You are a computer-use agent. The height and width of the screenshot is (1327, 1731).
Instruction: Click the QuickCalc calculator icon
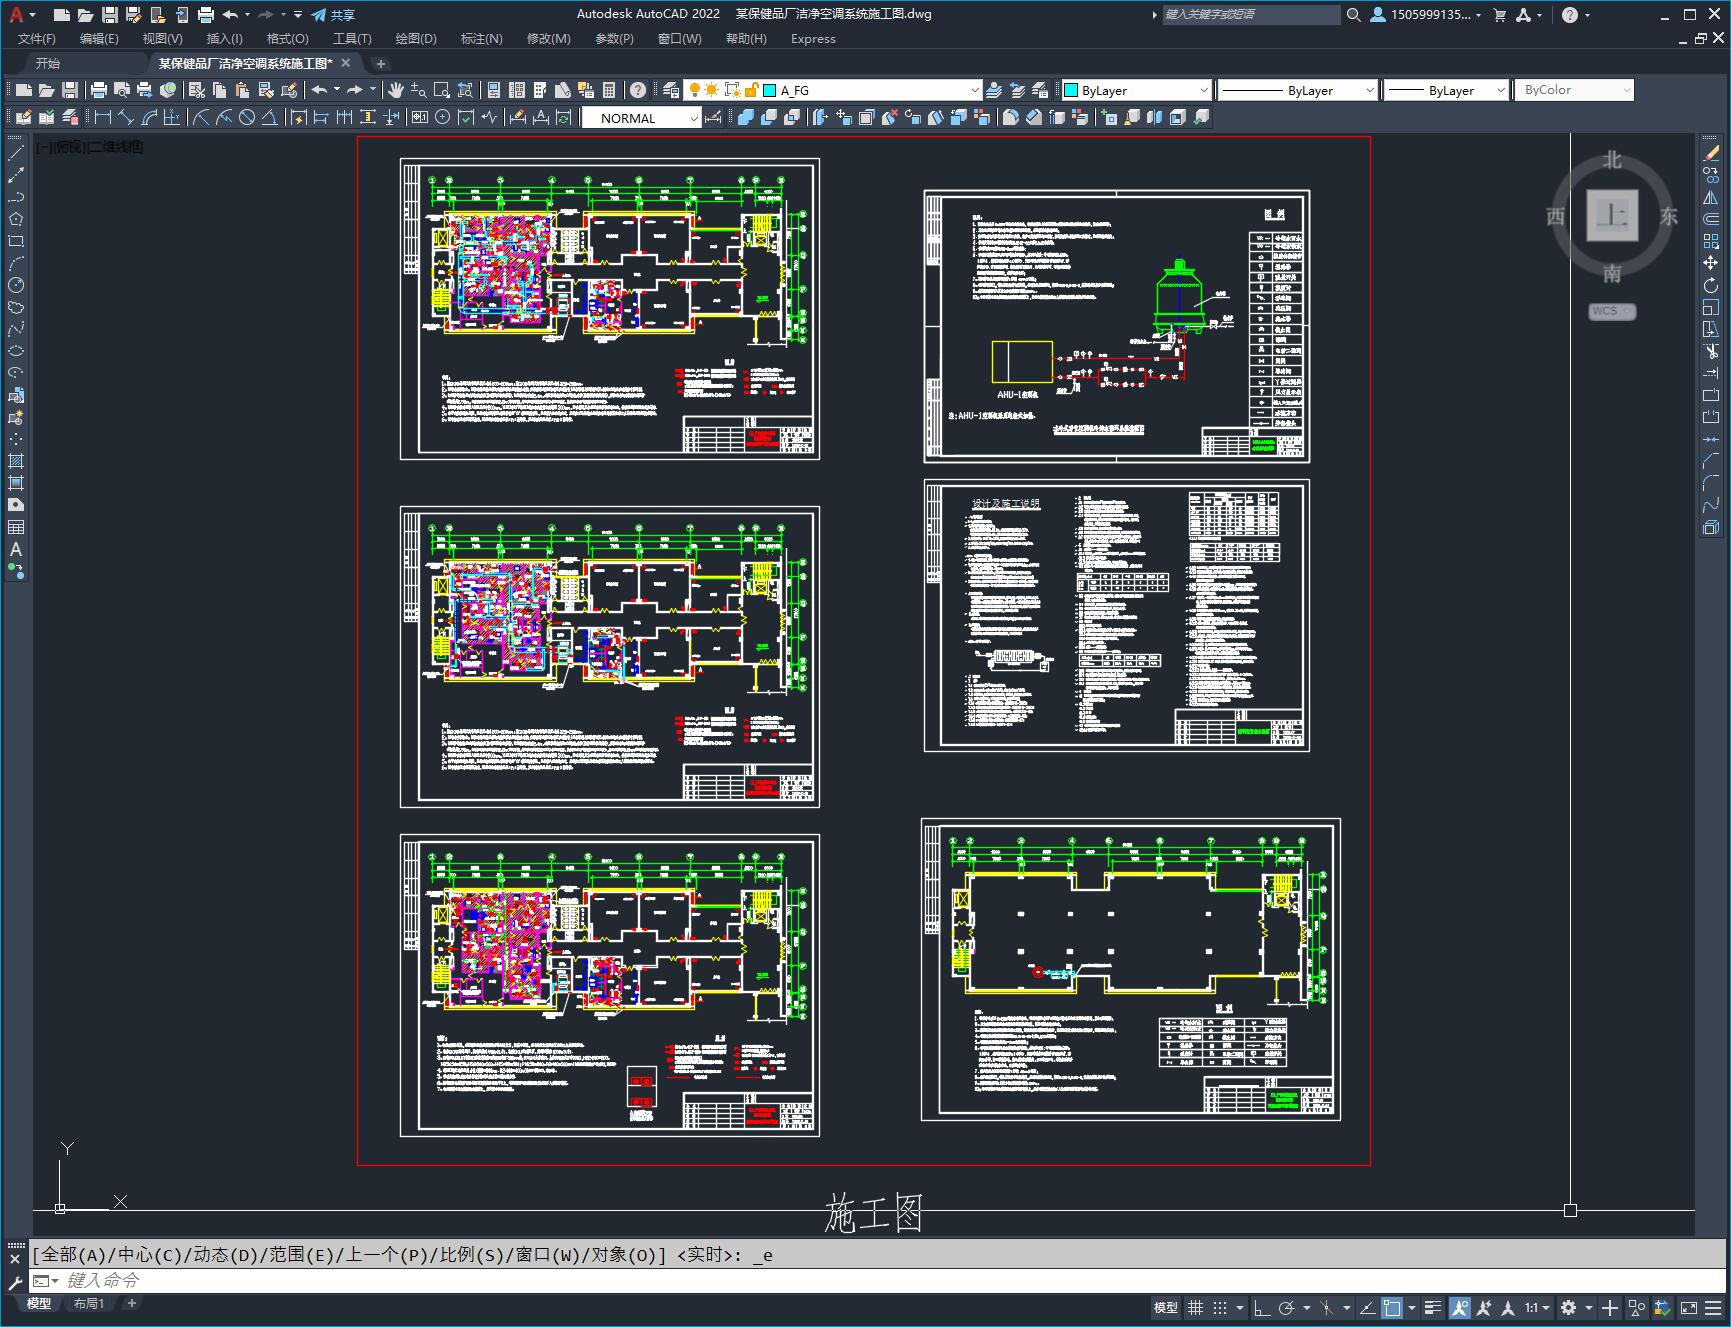(x=610, y=90)
